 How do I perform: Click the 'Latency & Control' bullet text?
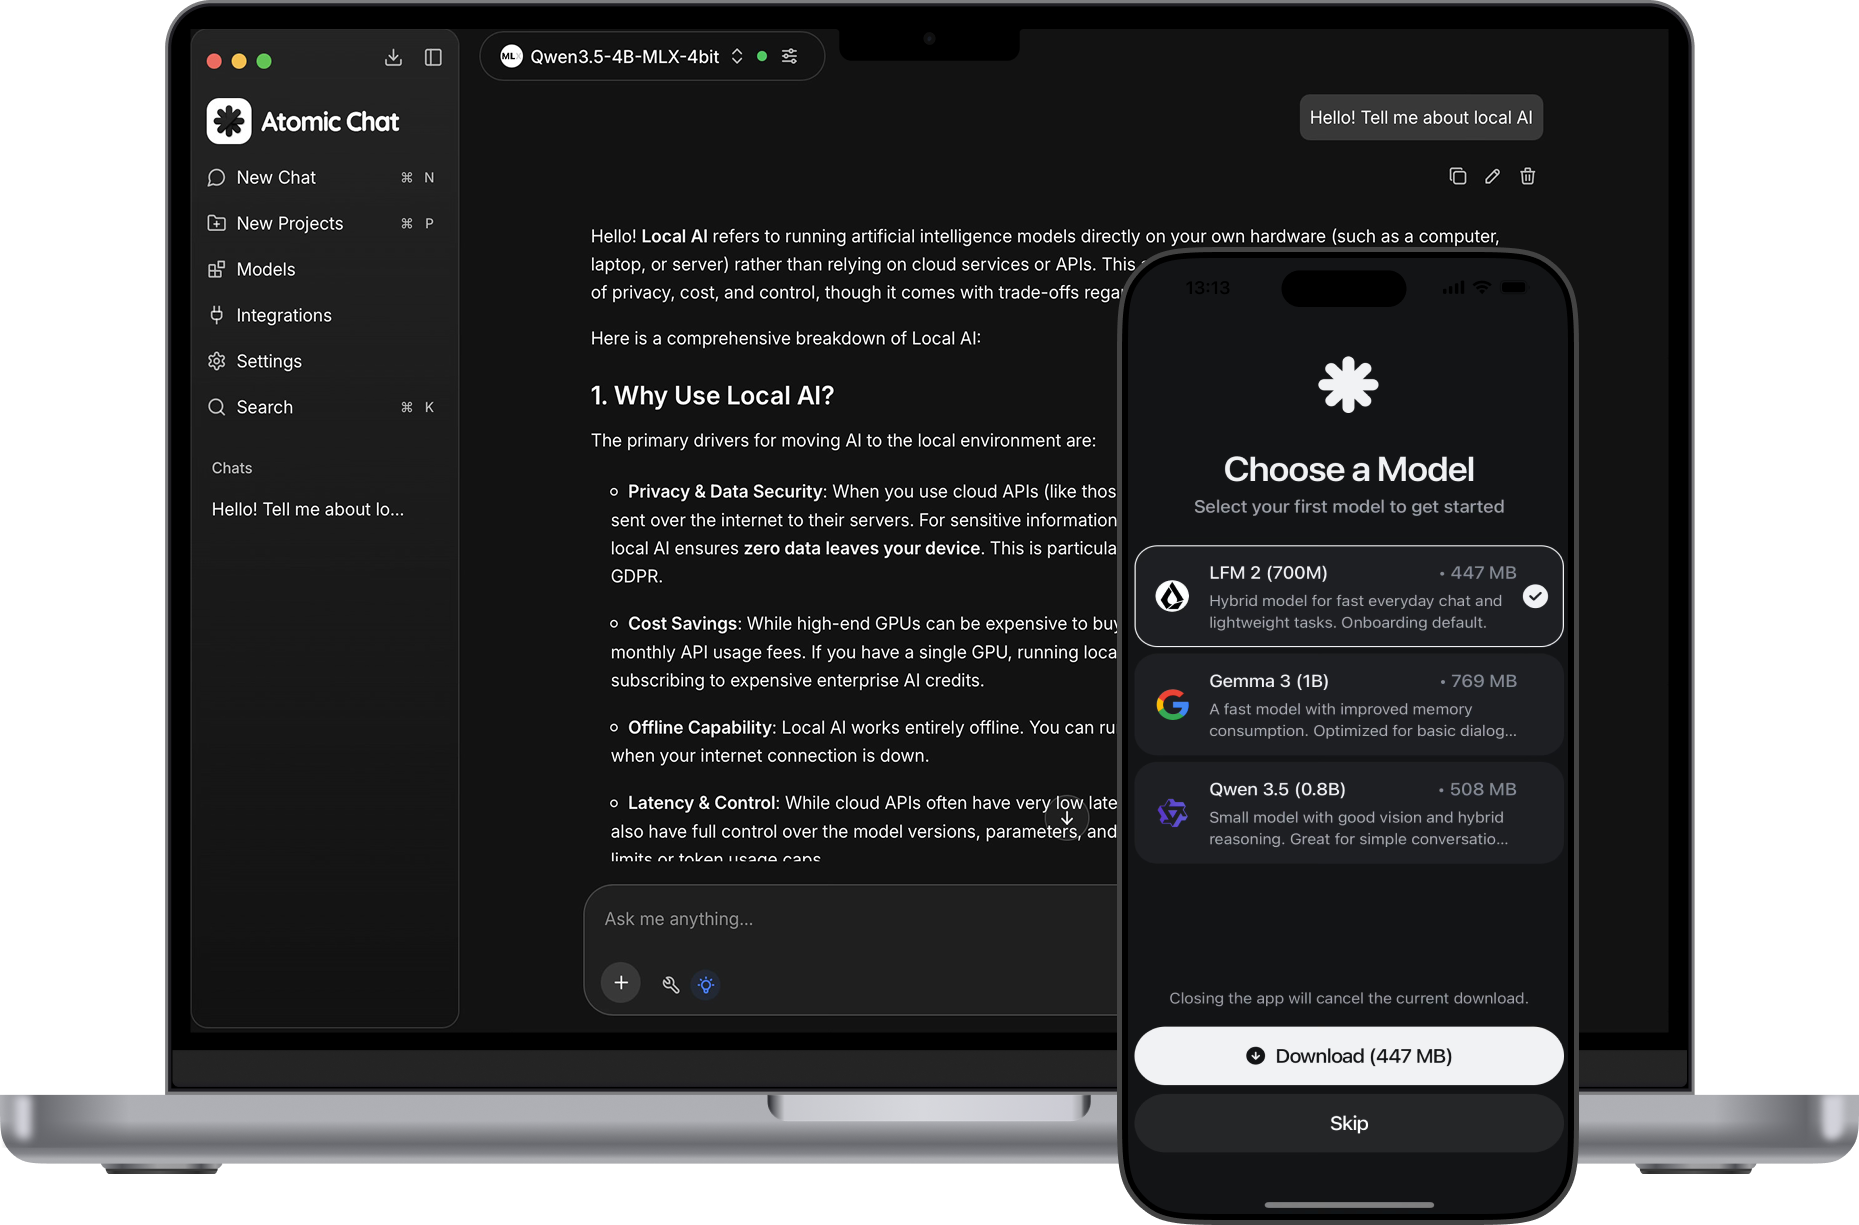(701, 803)
